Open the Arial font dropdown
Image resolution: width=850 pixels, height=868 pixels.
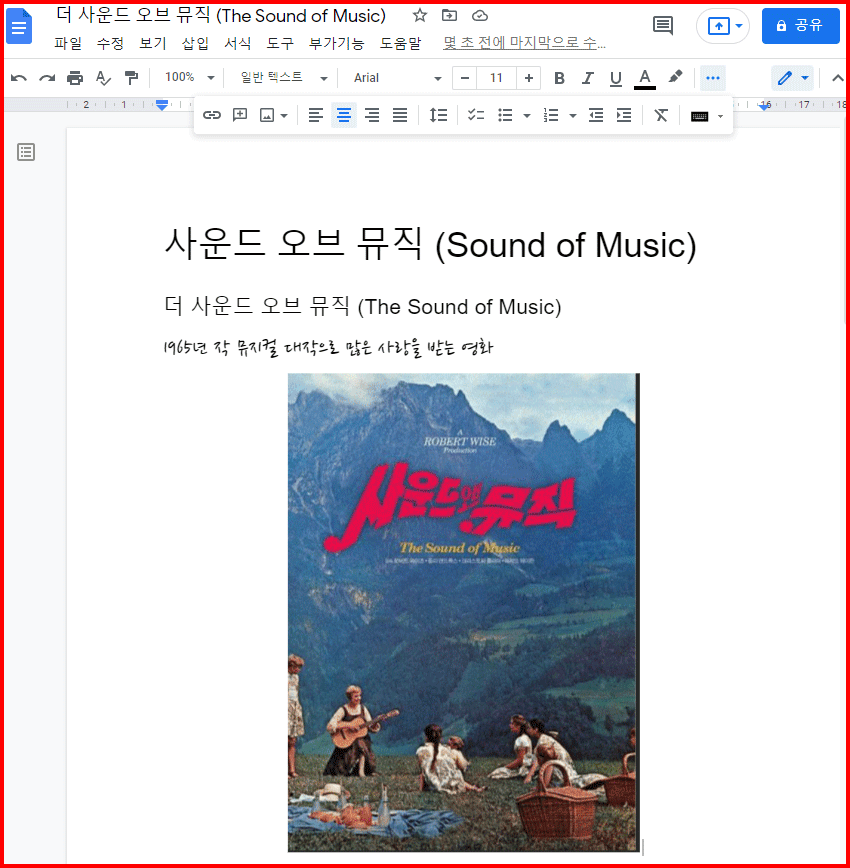click(396, 78)
